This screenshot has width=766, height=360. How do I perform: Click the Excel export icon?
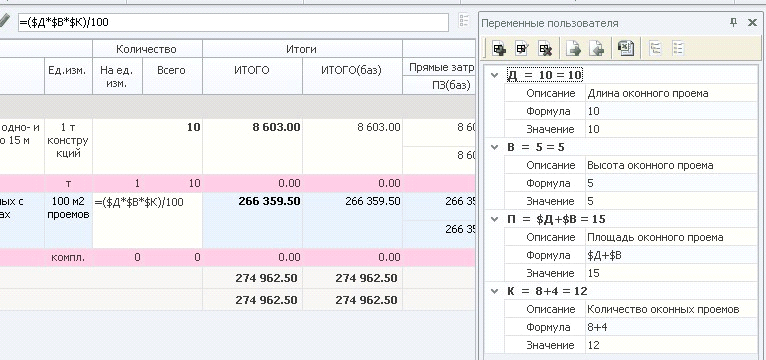[626, 48]
